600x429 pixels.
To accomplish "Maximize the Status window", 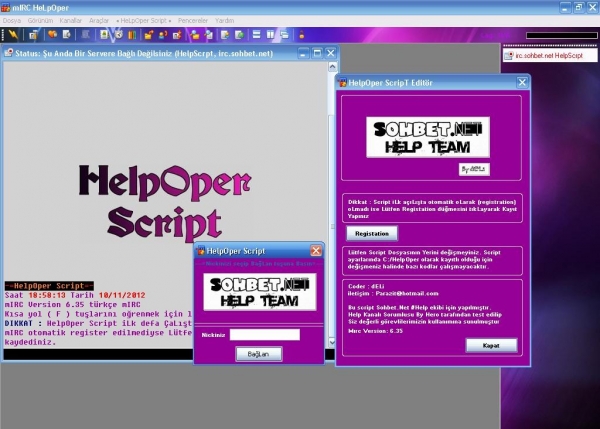I will (x=317, y=53).
